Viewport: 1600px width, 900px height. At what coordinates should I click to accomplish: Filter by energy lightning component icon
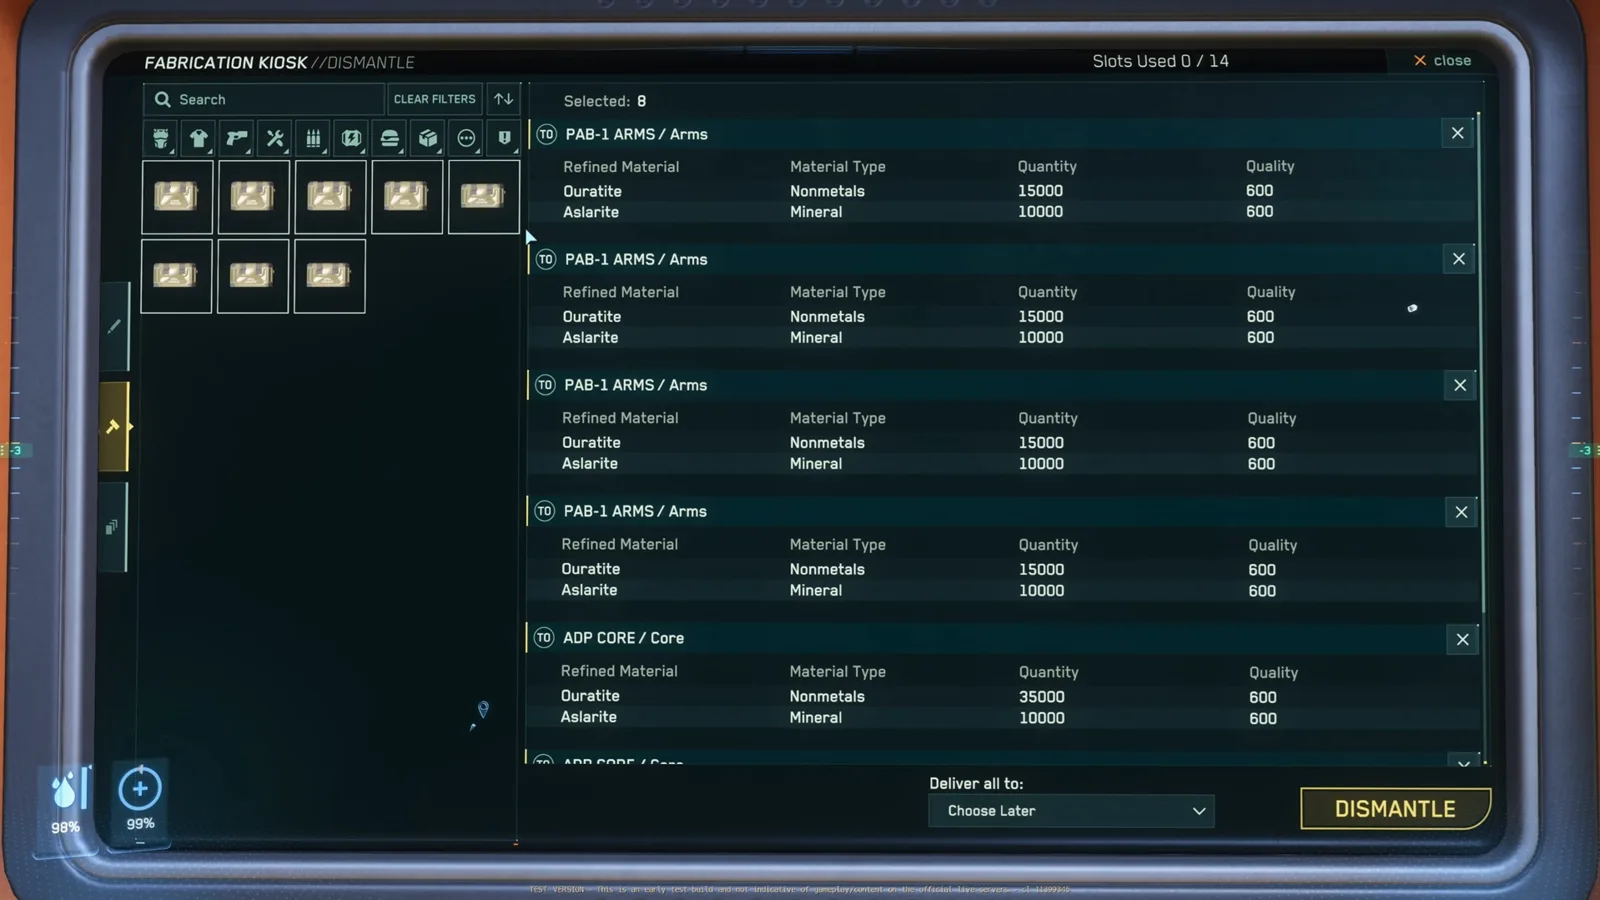(x=351, y=138)
